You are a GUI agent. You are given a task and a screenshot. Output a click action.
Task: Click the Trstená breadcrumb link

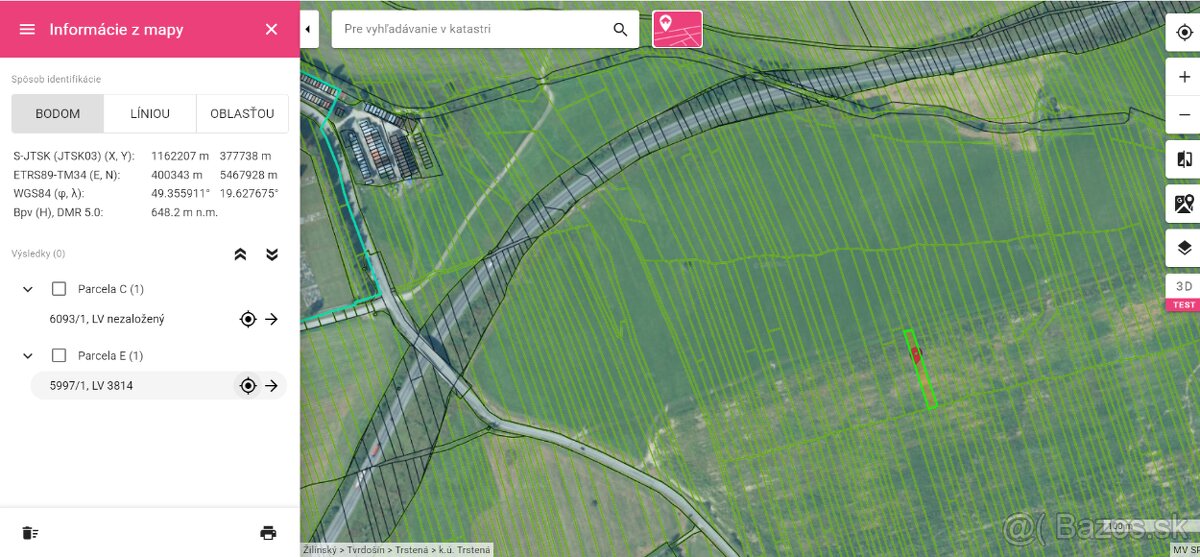tap(412, 550)
